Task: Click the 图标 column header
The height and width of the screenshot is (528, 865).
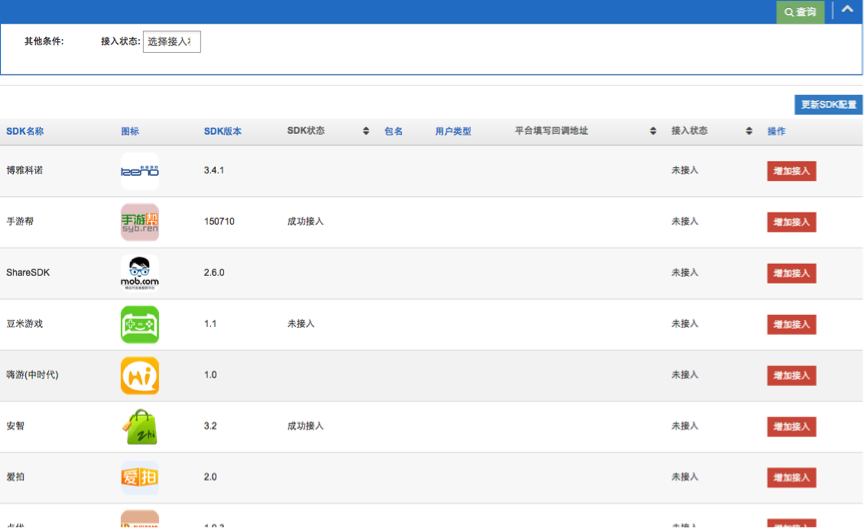Action: coord(130,131)
